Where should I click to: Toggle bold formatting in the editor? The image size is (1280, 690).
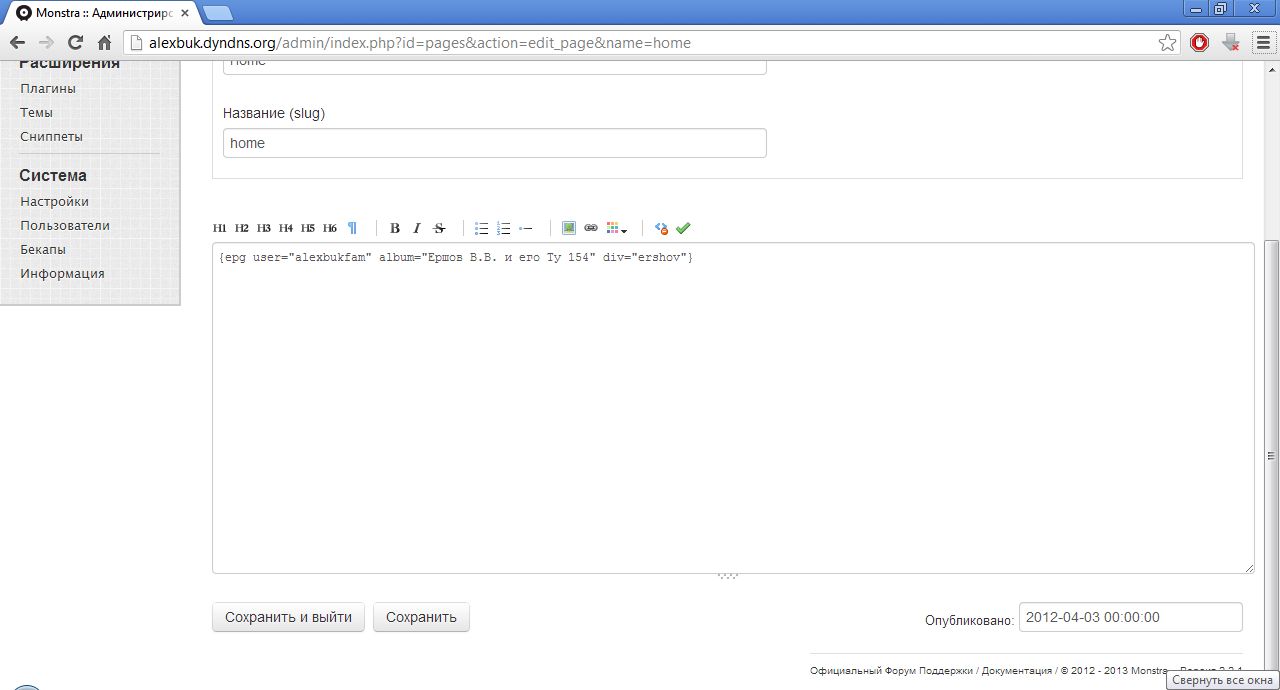point(395,228)
